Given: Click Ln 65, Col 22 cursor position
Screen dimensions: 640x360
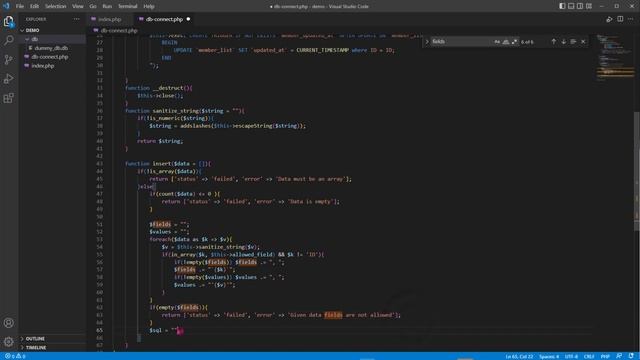Looking at the screenshot, I should pyautogui.click(x=519, y=356).
